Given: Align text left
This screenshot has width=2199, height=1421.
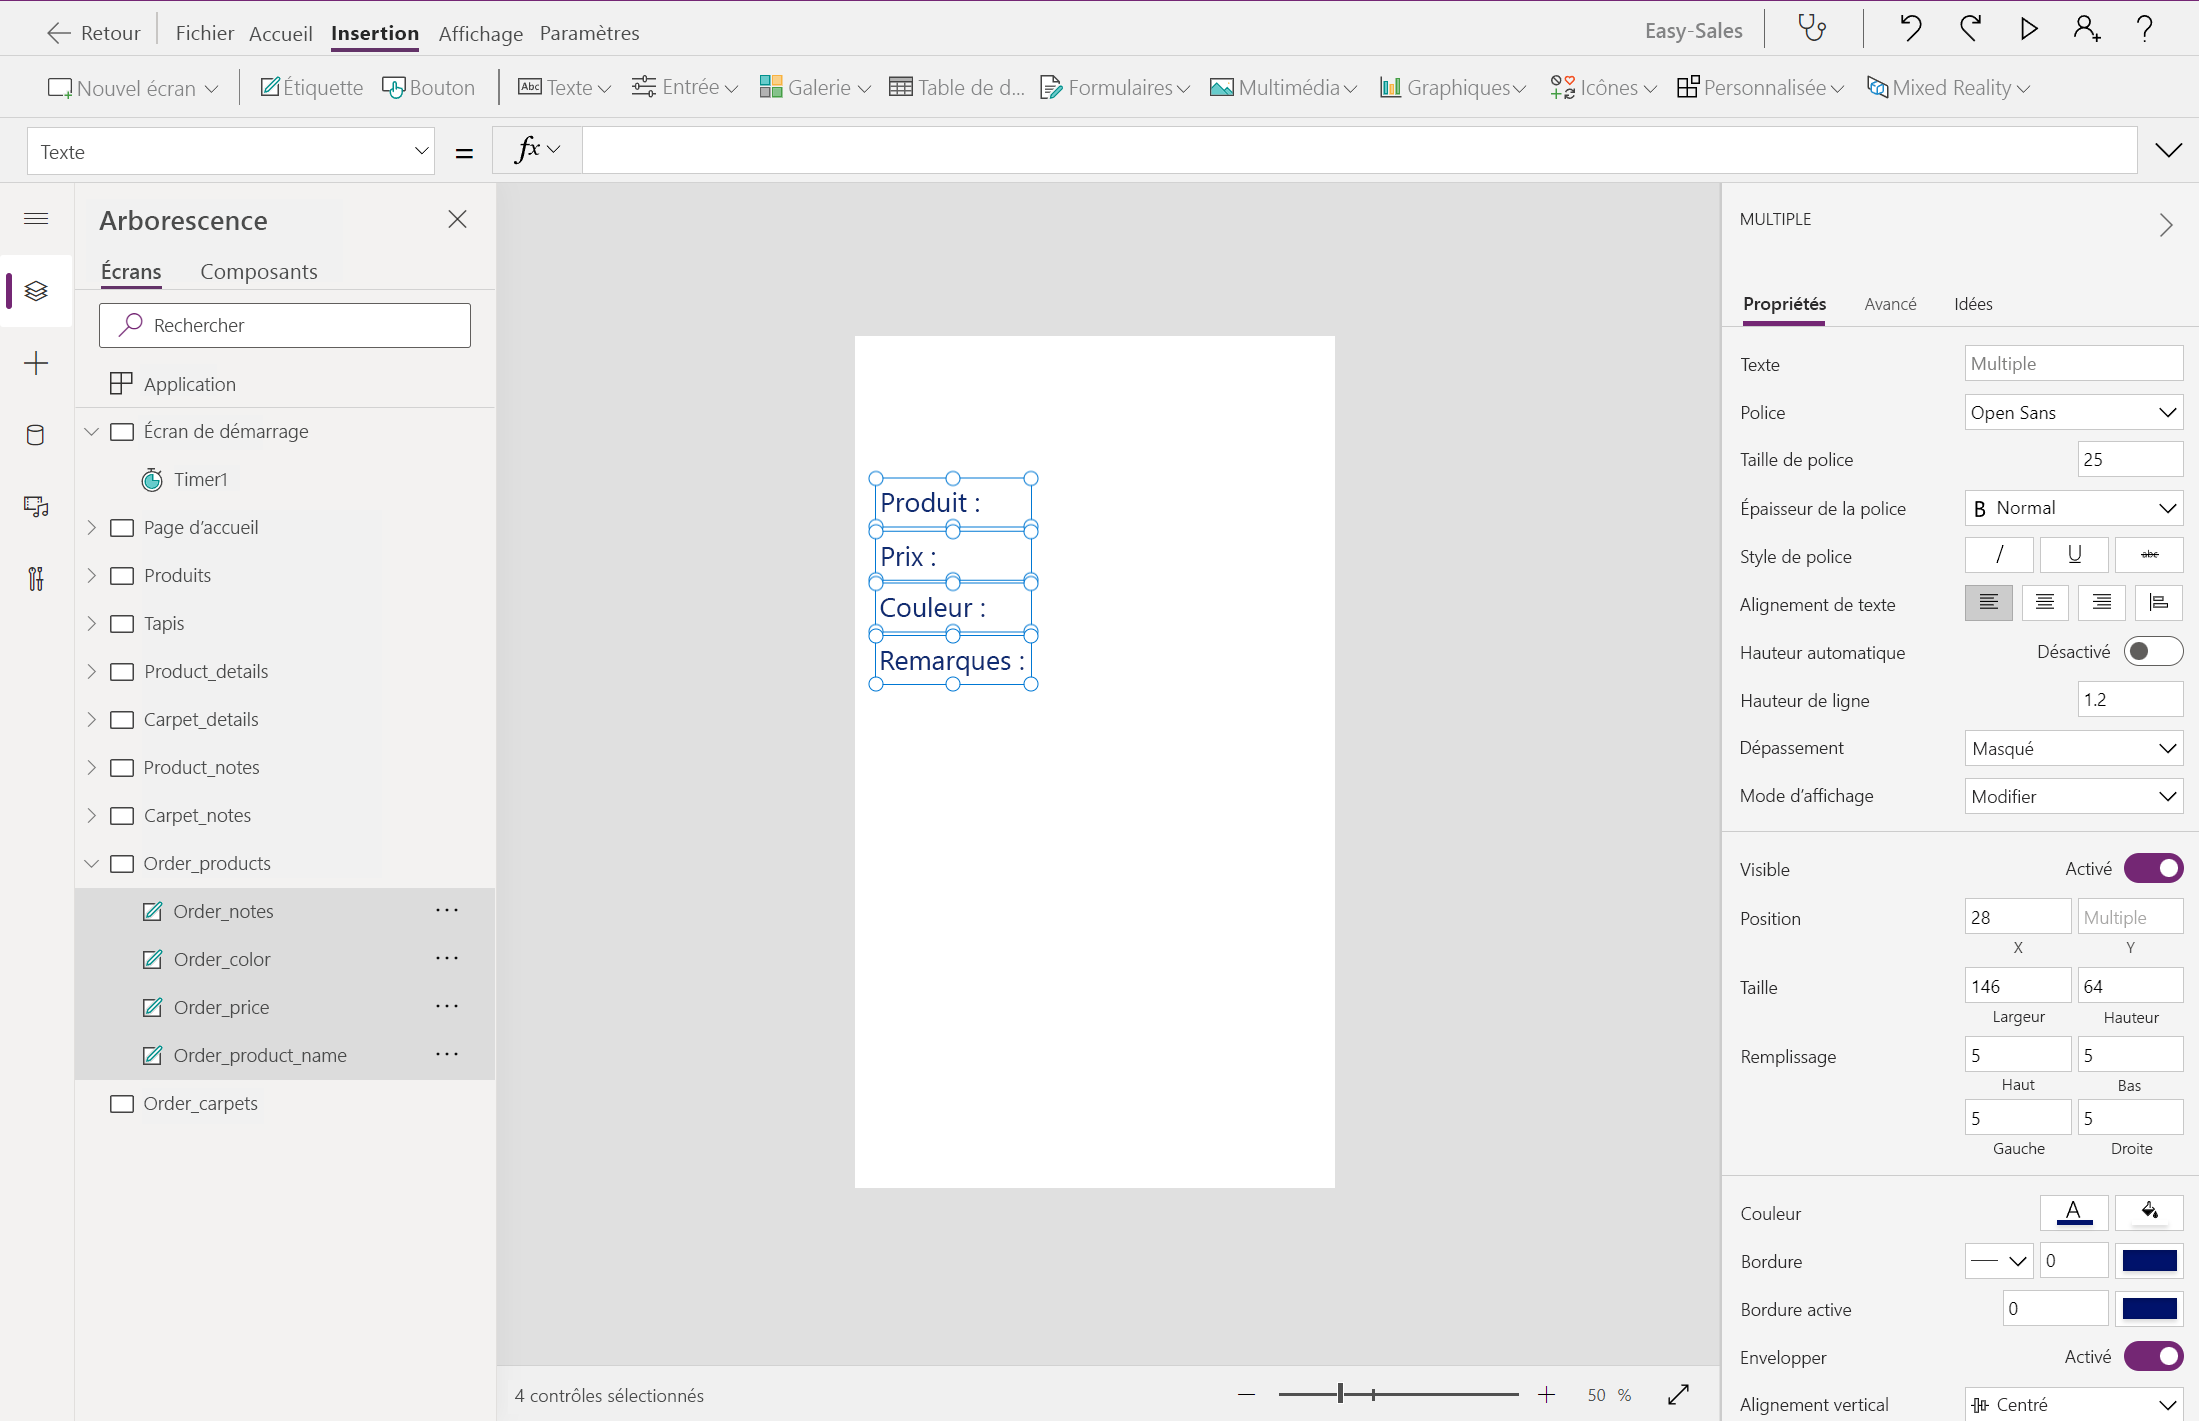Looking at the screenshot, I should pos(1988,603).
